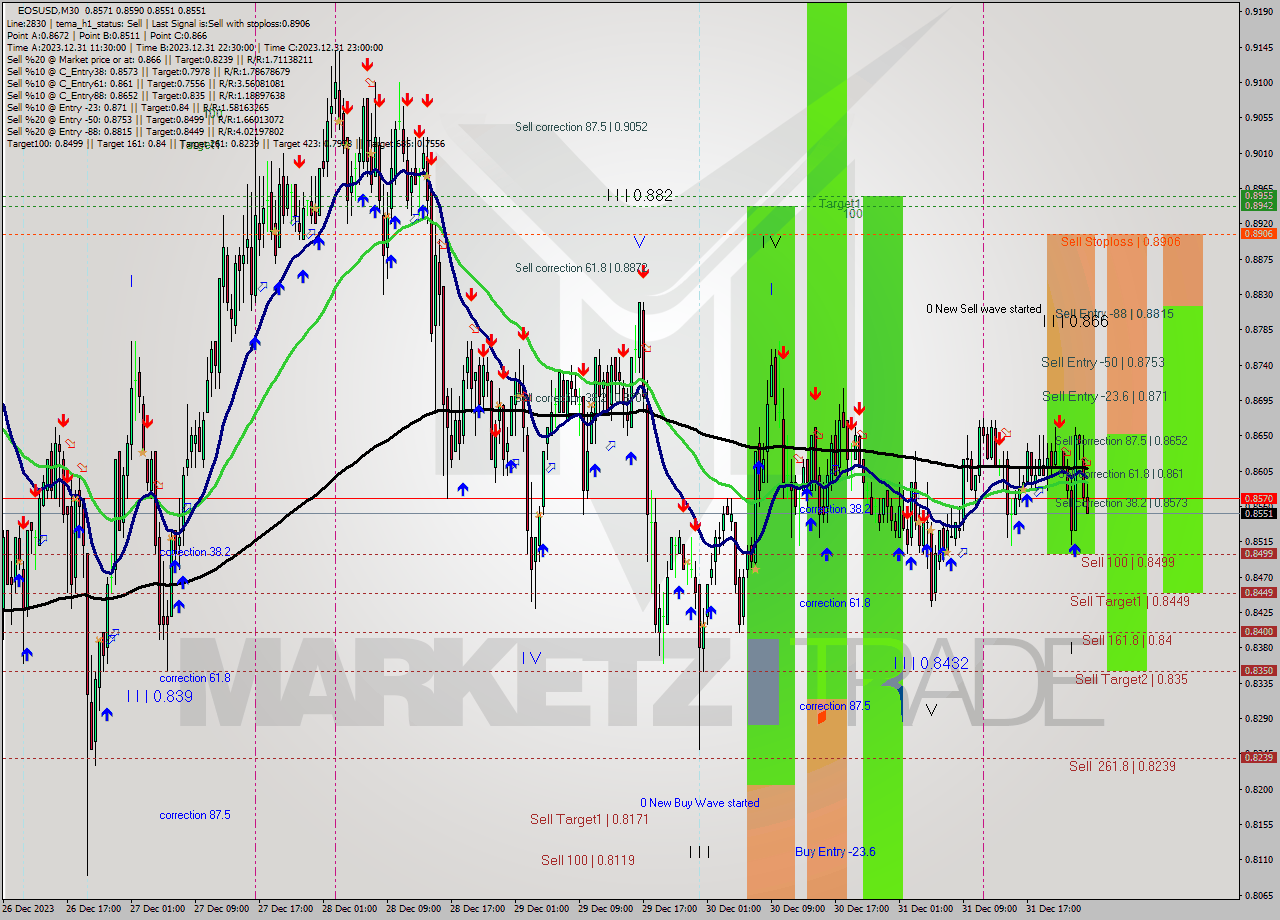Click the 'Sell 161.8 | 0.84' label
The height and width of the screenshot is (920, 1280).
(1127, 641)
